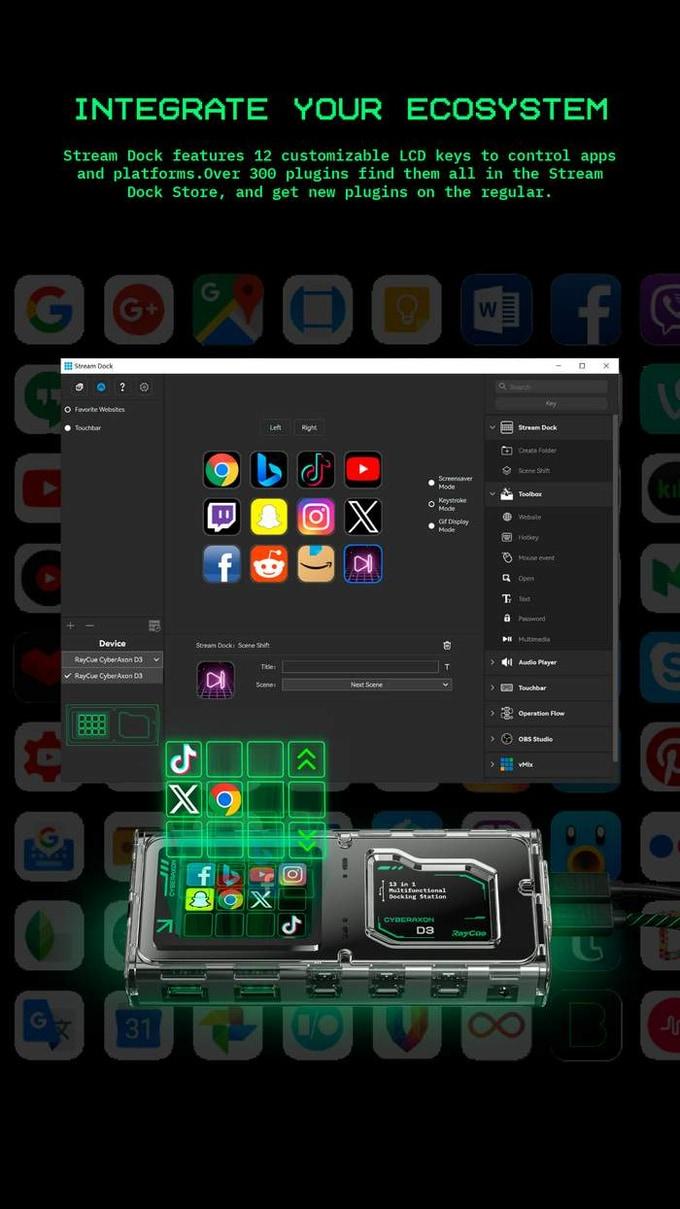Screen dimensions: 680x1209
Task: Switch to the green folder view icon
Action: [133, 724]
